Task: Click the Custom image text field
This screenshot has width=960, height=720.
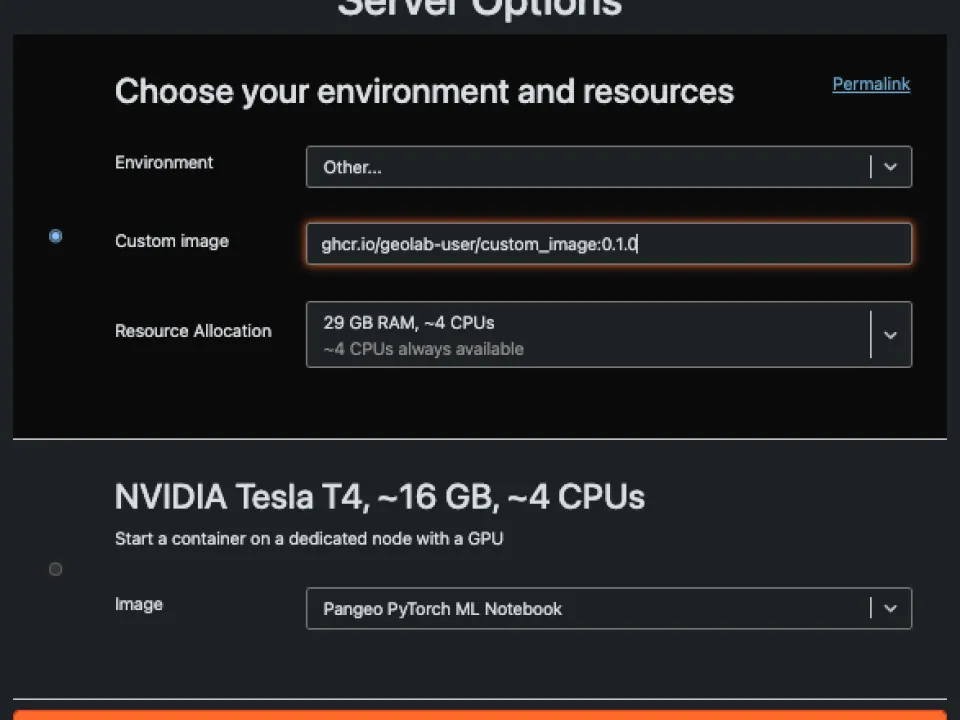Action: tap(609, 244)
